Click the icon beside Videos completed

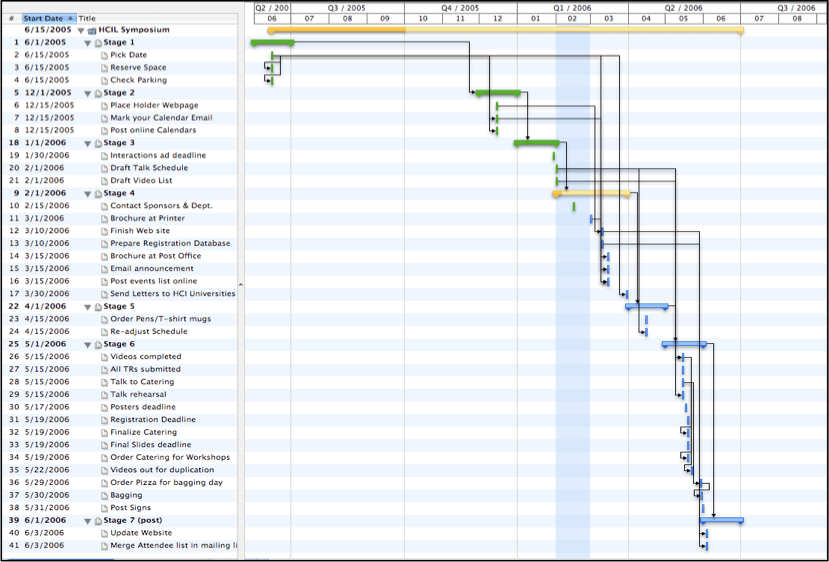point(104,357)
